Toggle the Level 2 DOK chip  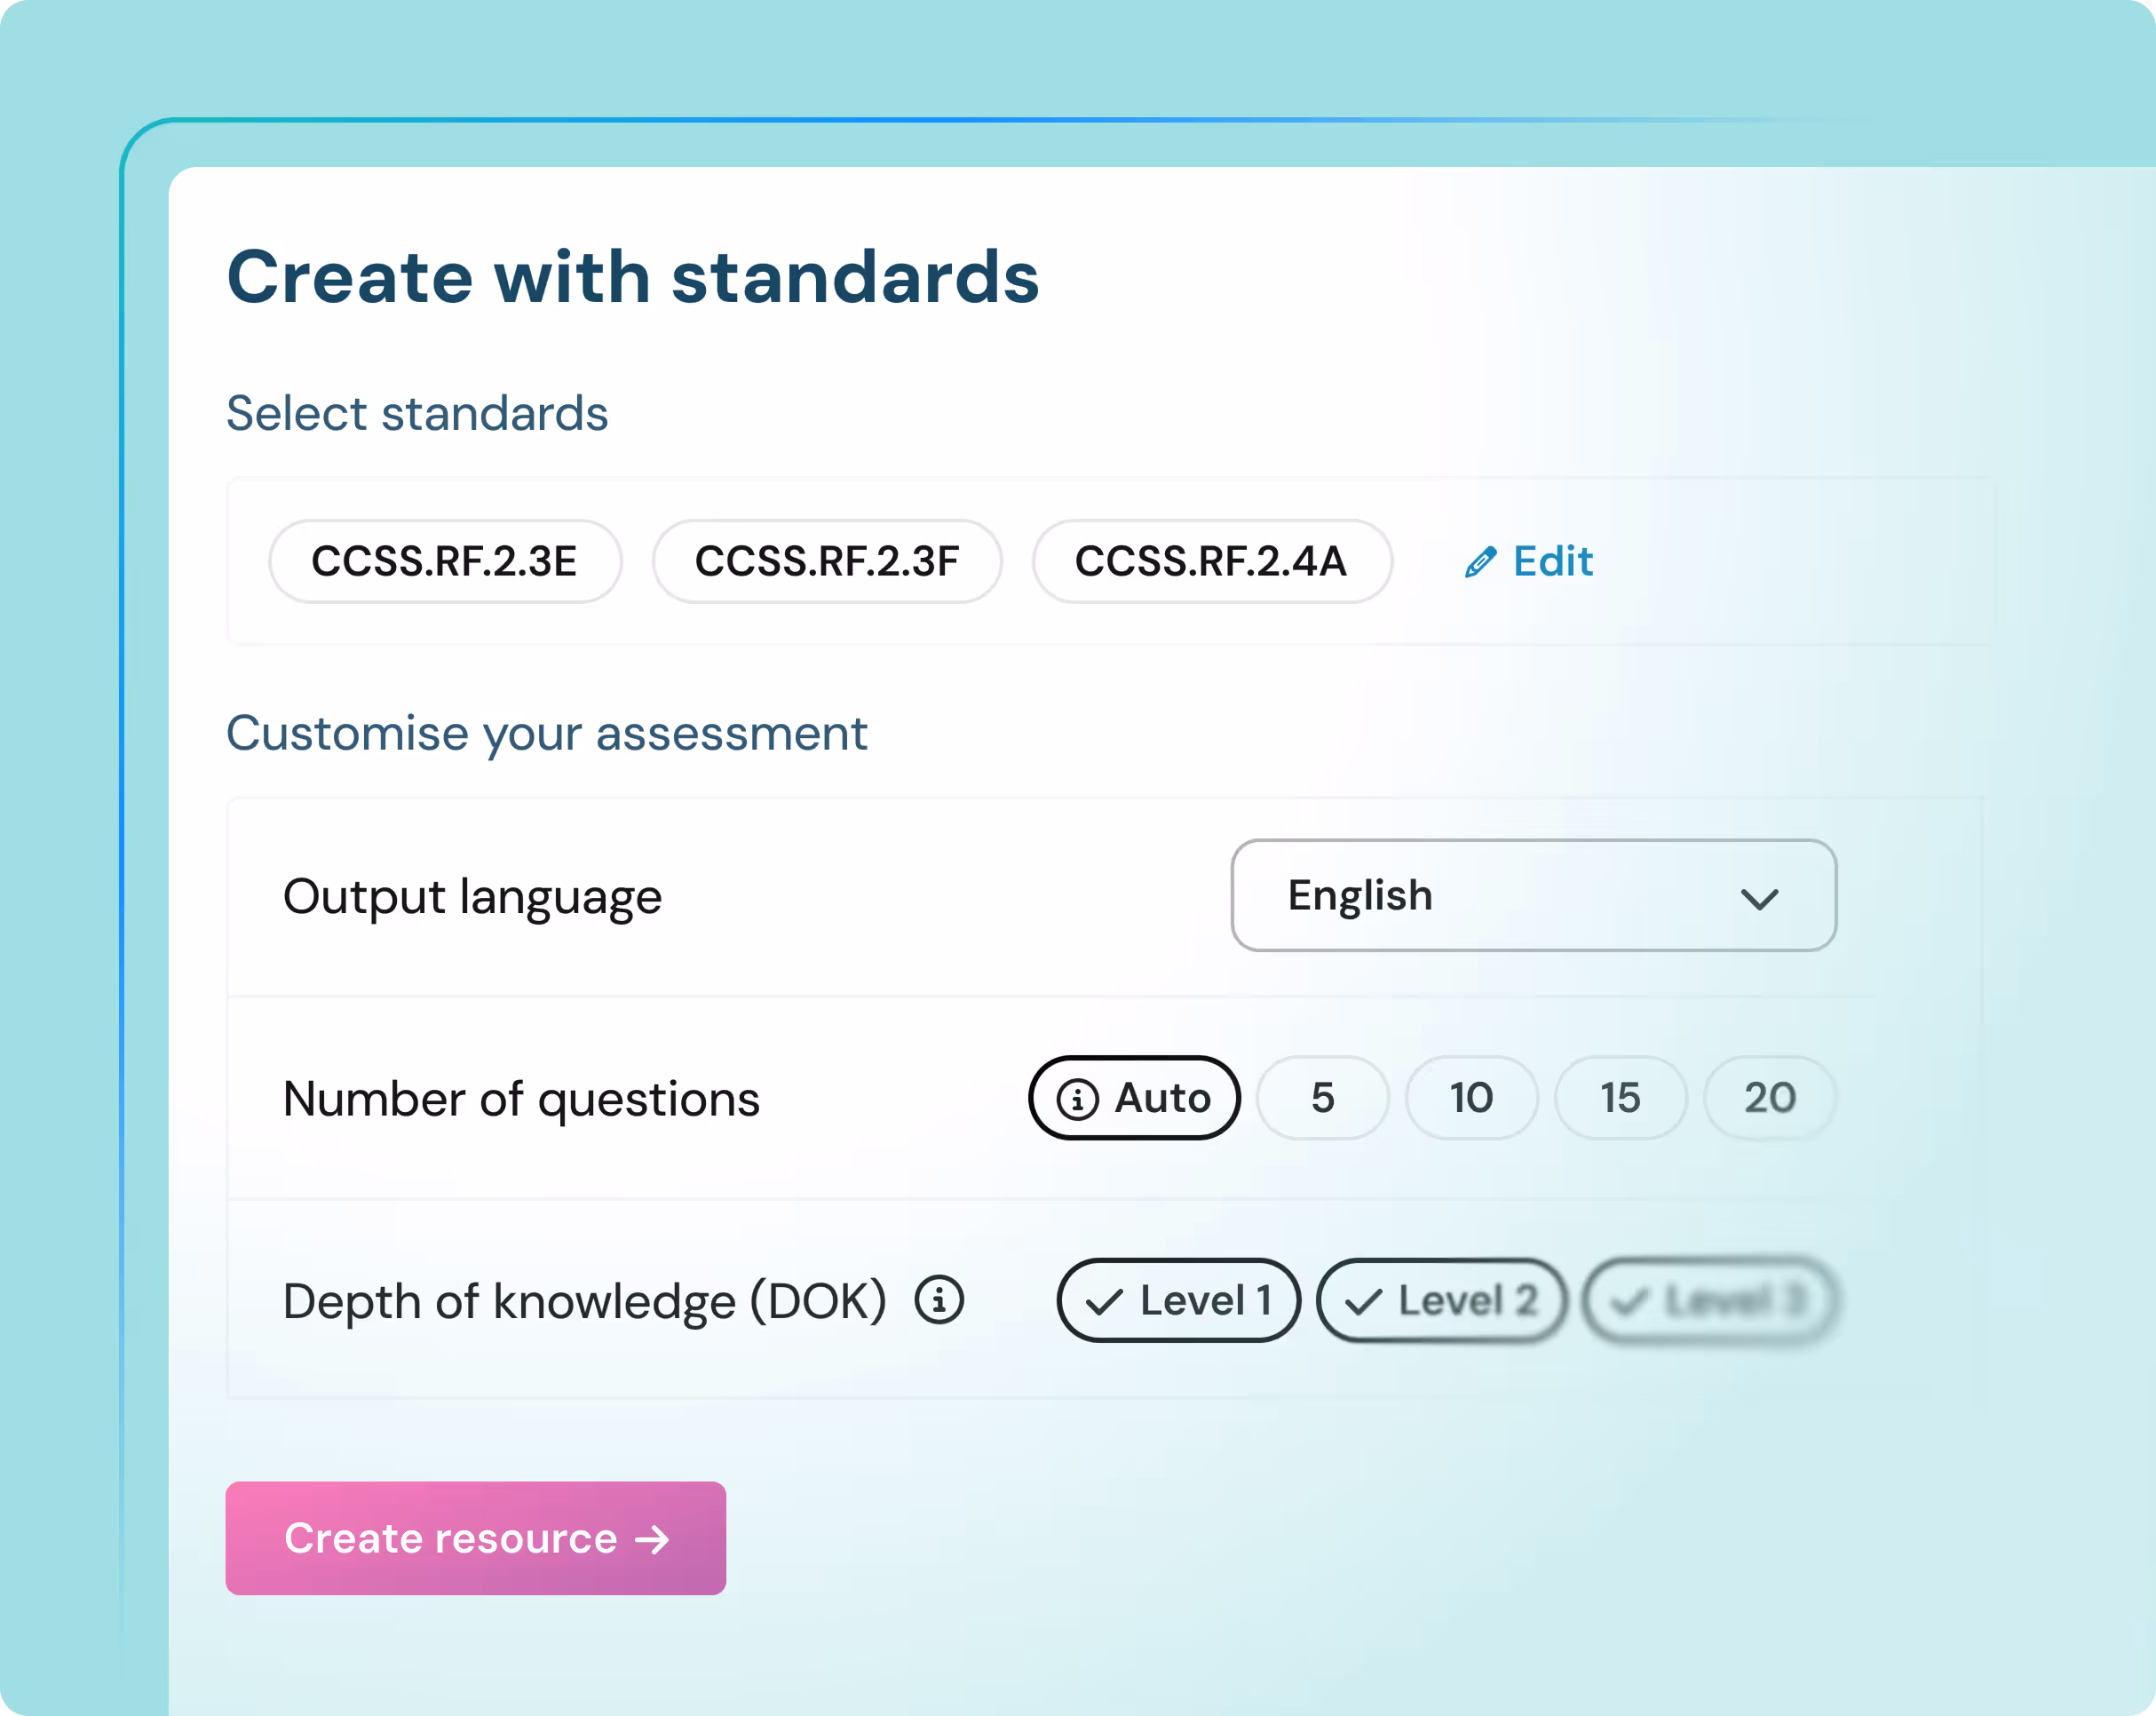1440,1300
